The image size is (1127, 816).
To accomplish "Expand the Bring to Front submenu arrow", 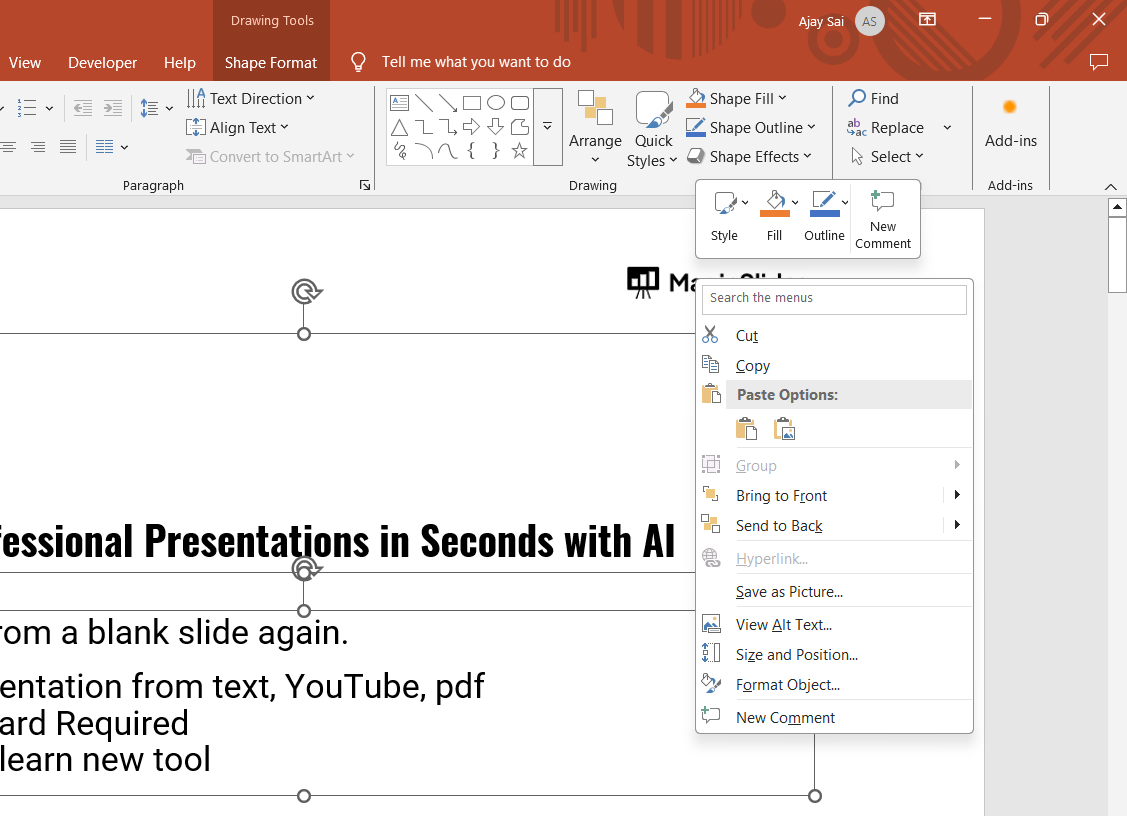I will tap(957, 495).
